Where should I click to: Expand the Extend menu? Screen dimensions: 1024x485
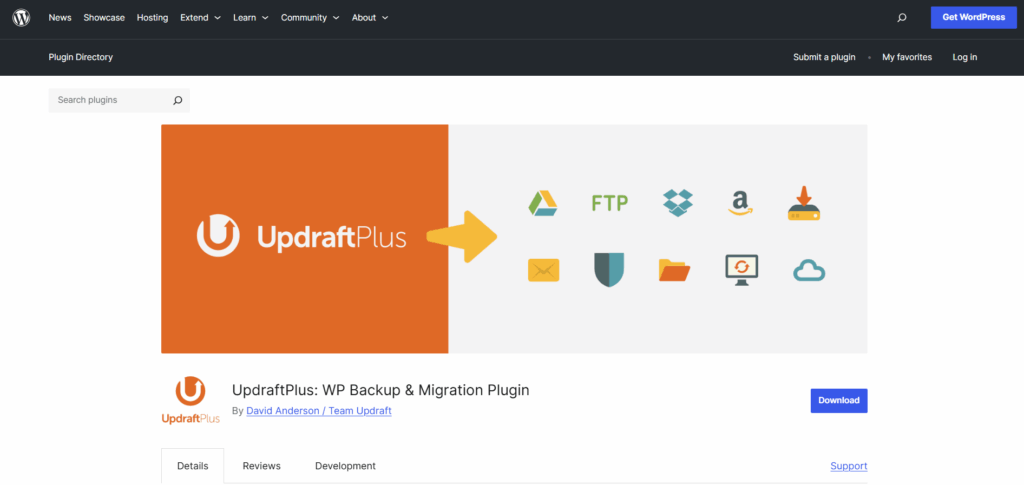click(x=200, y=18)
